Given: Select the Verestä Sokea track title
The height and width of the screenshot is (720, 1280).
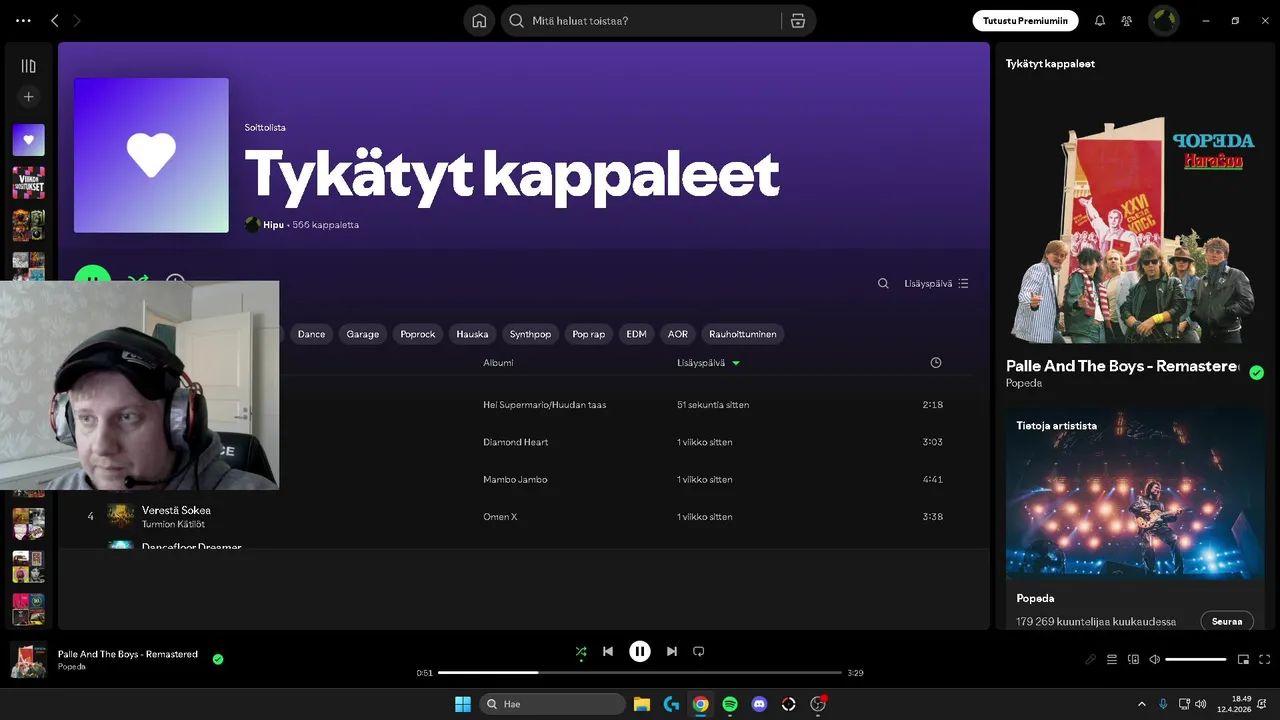Looking at the screenshot, I should click(176, 510).
